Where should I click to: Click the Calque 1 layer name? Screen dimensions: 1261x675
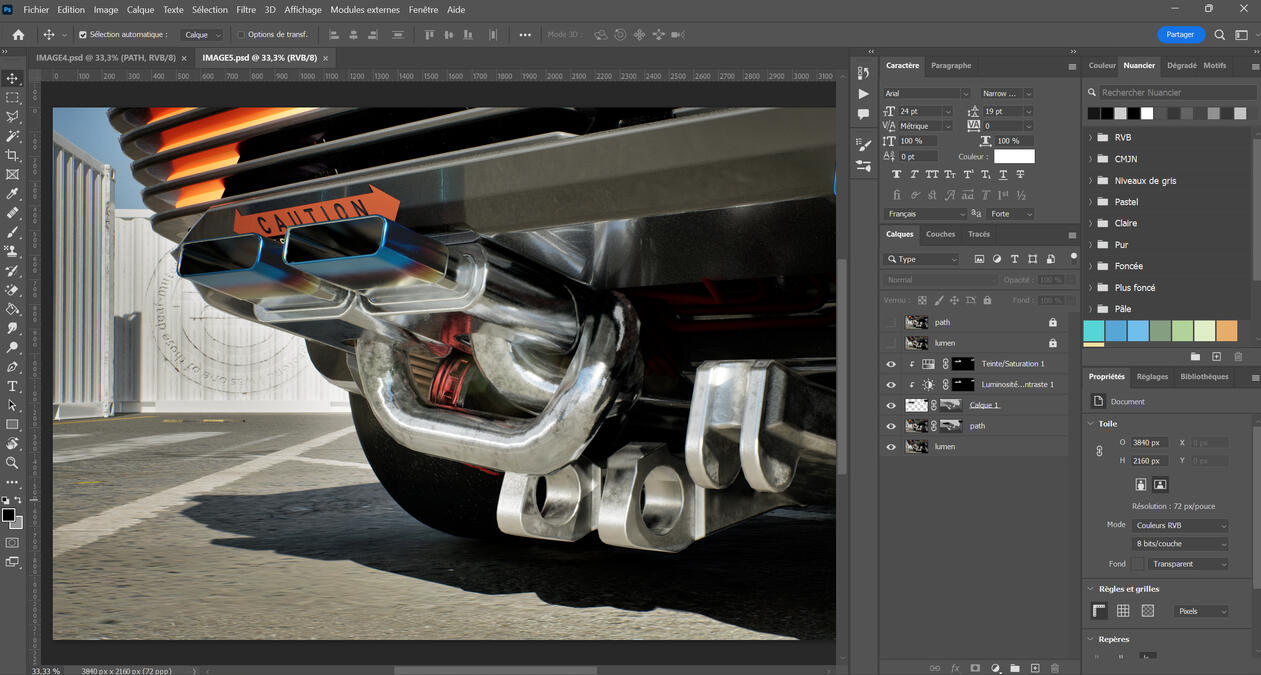[984, 405]
